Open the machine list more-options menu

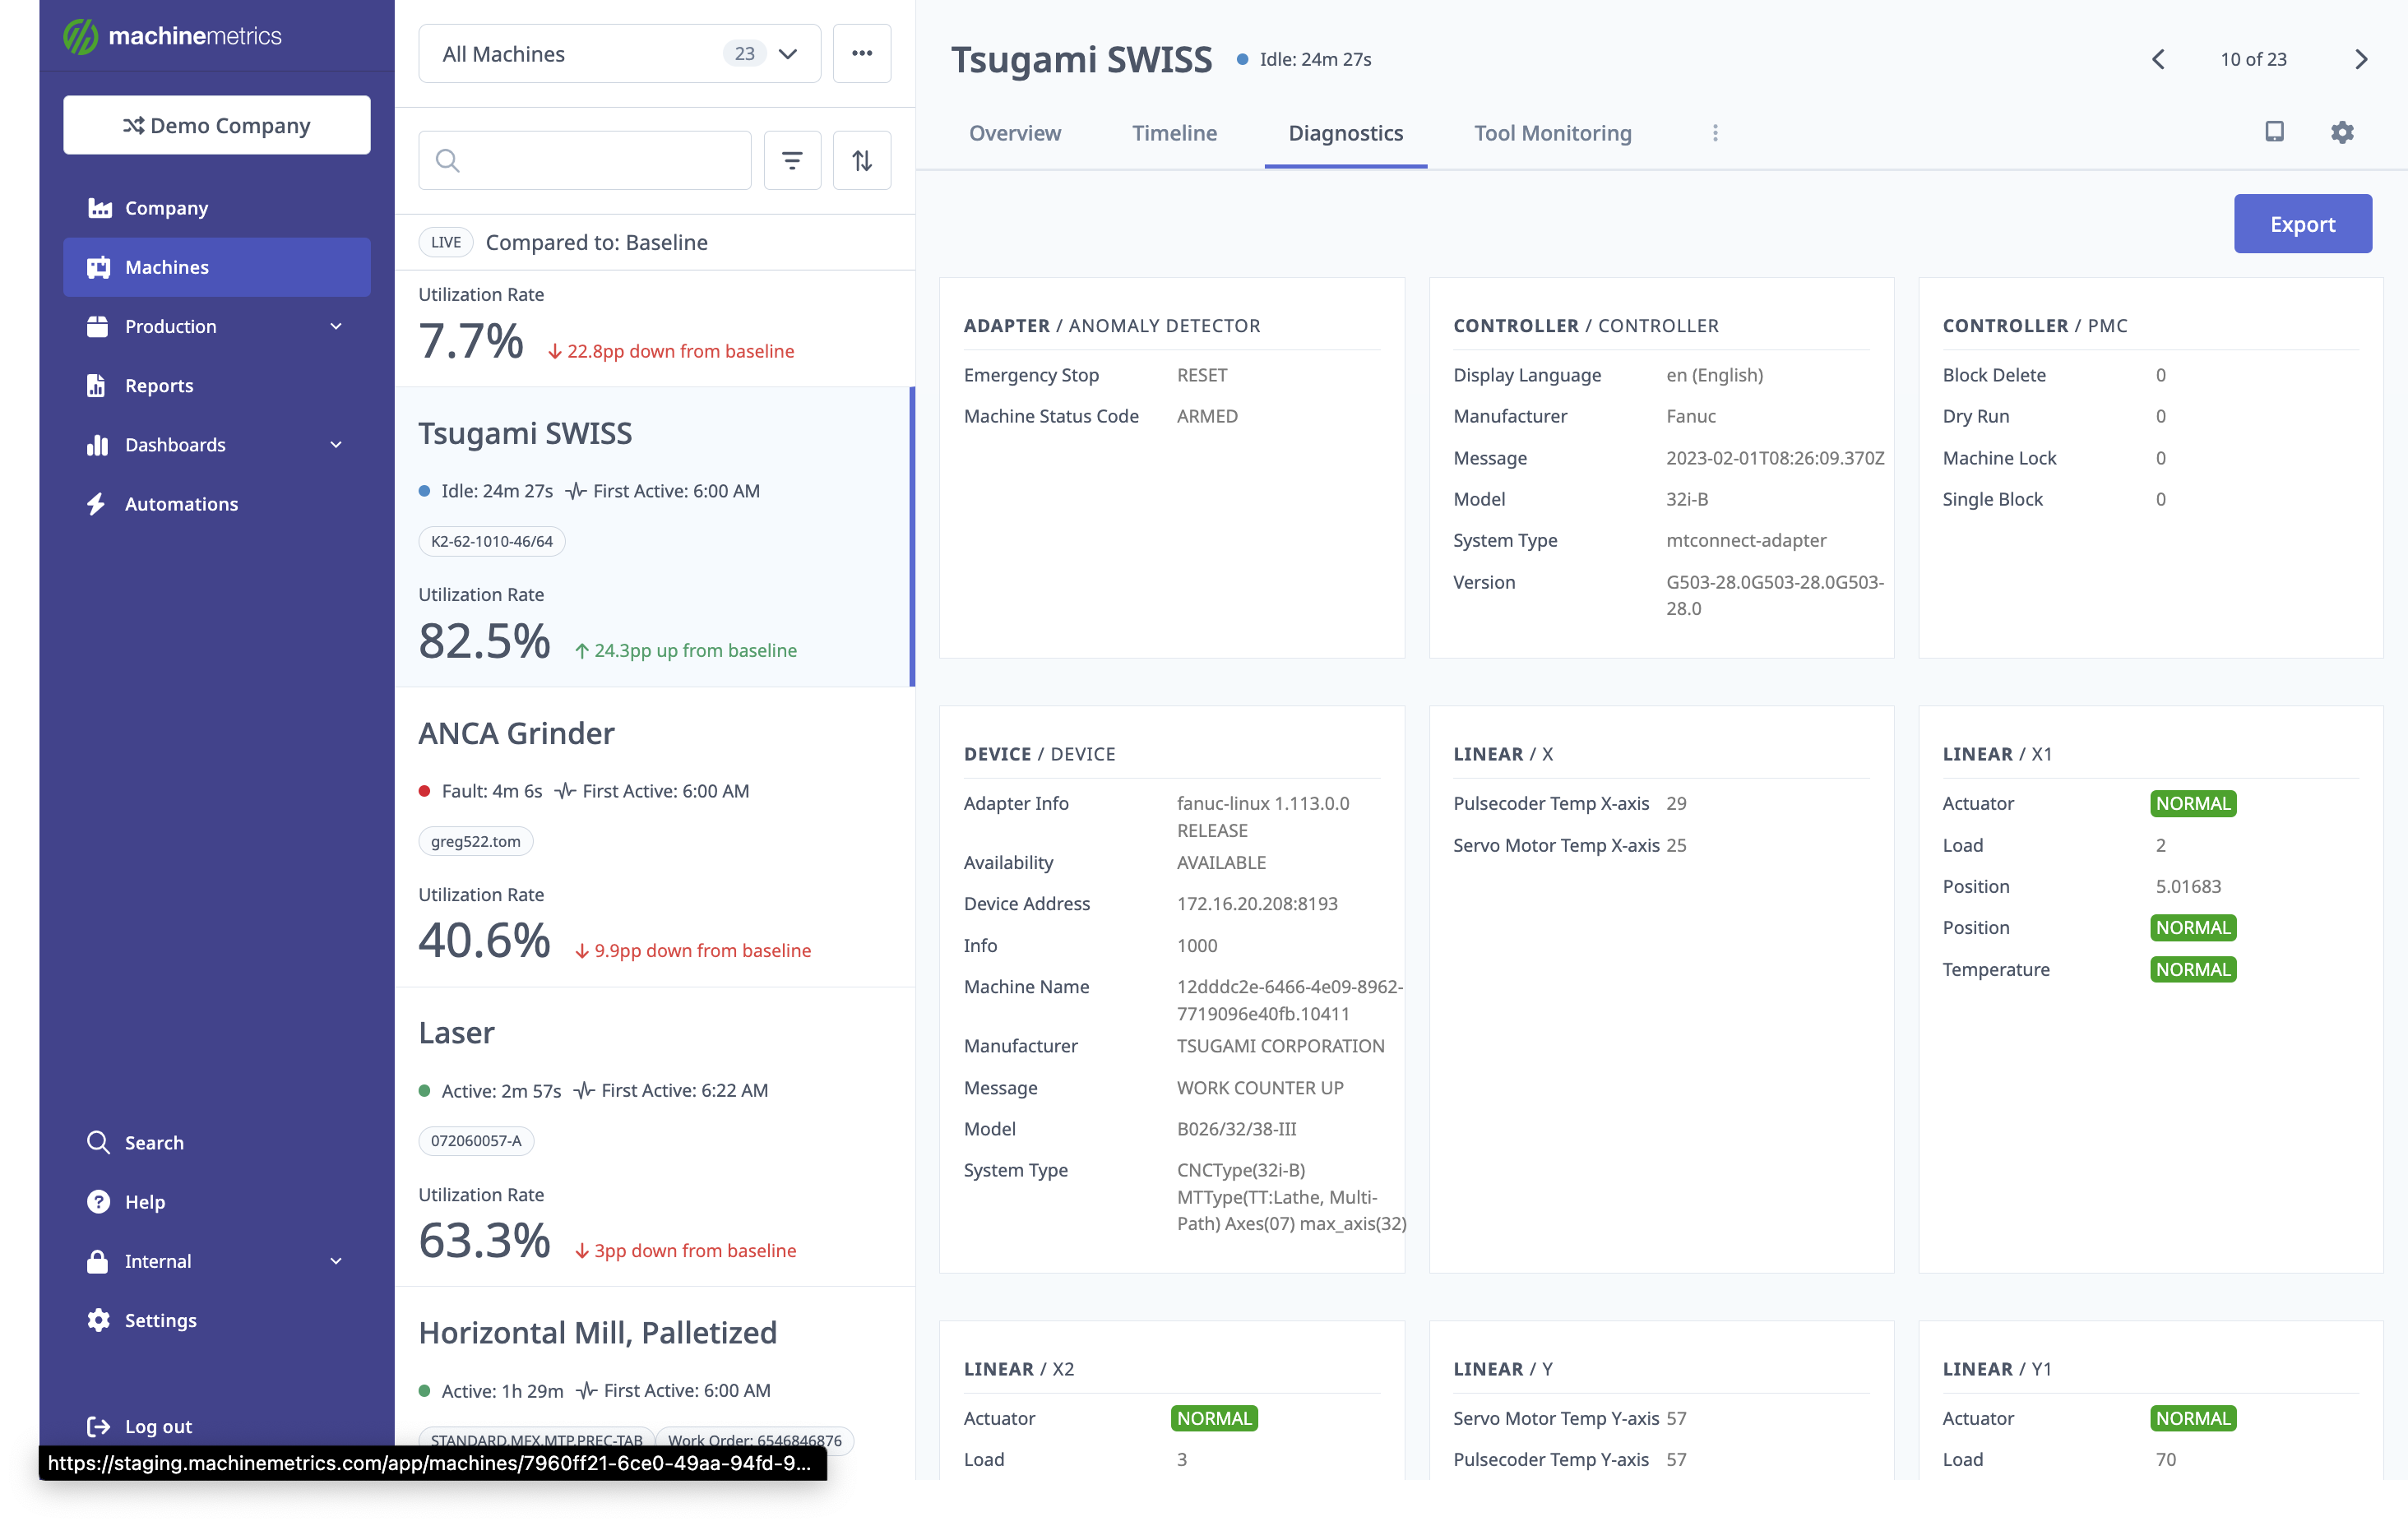862,54
